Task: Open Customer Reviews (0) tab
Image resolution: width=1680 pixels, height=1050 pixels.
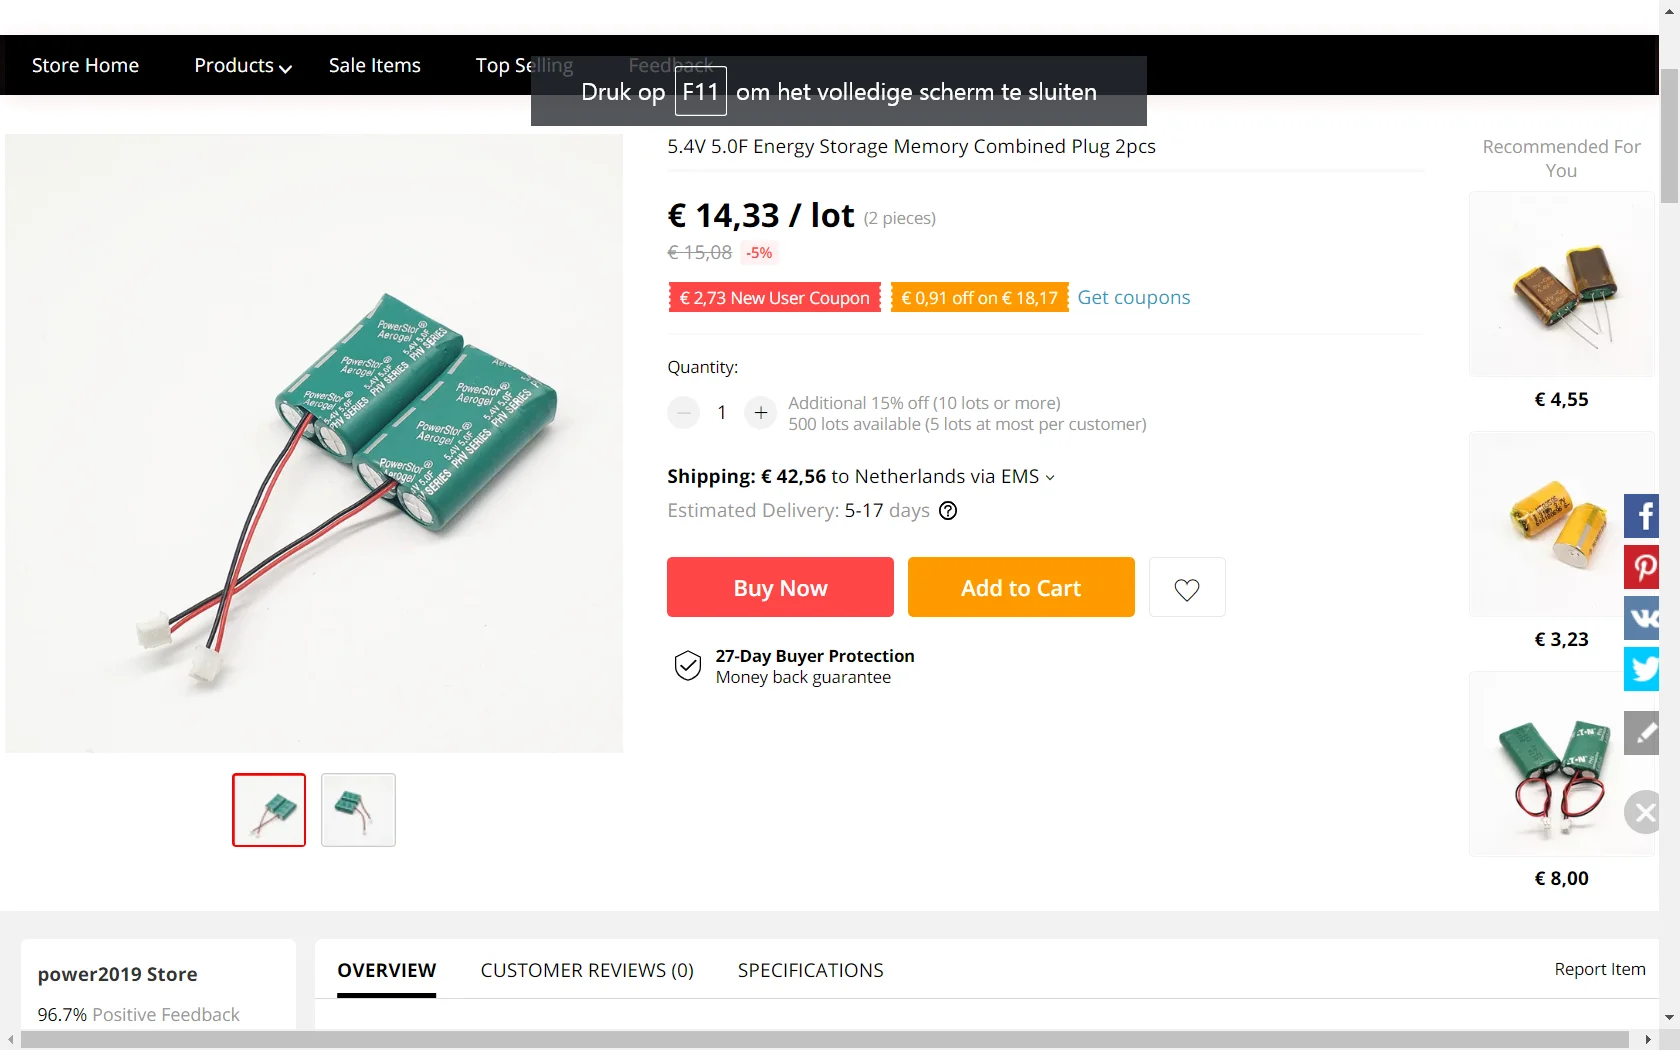Action: (x=587, y=970)
